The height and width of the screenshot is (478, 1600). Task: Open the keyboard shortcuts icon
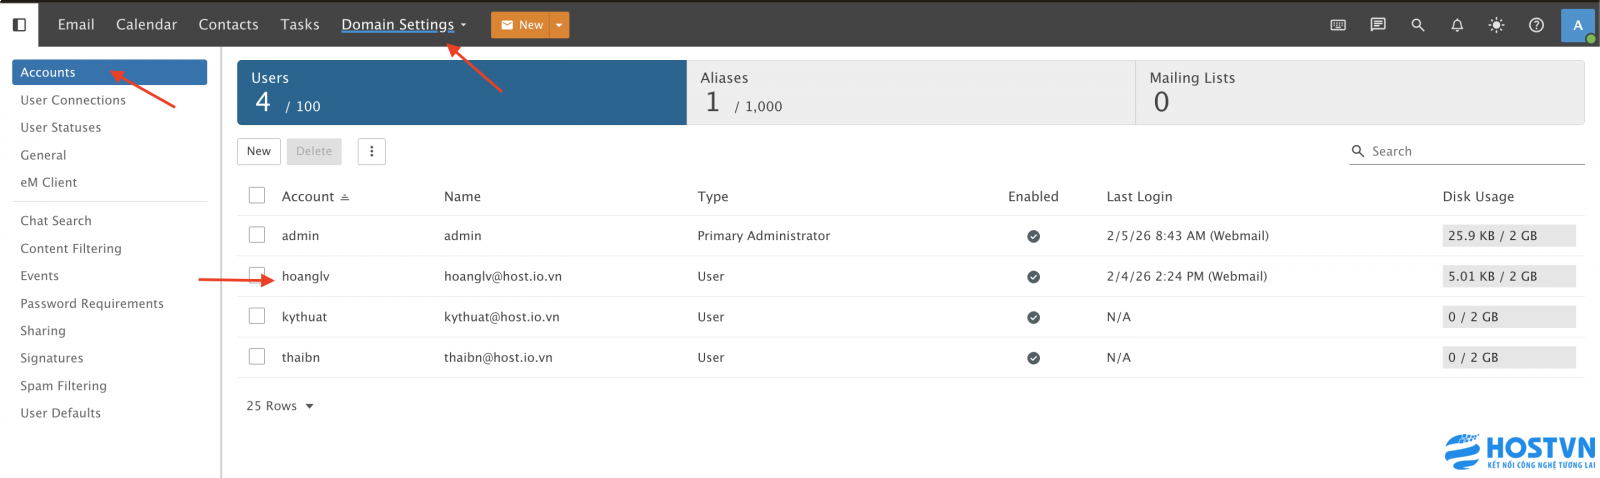[1338, 25]
